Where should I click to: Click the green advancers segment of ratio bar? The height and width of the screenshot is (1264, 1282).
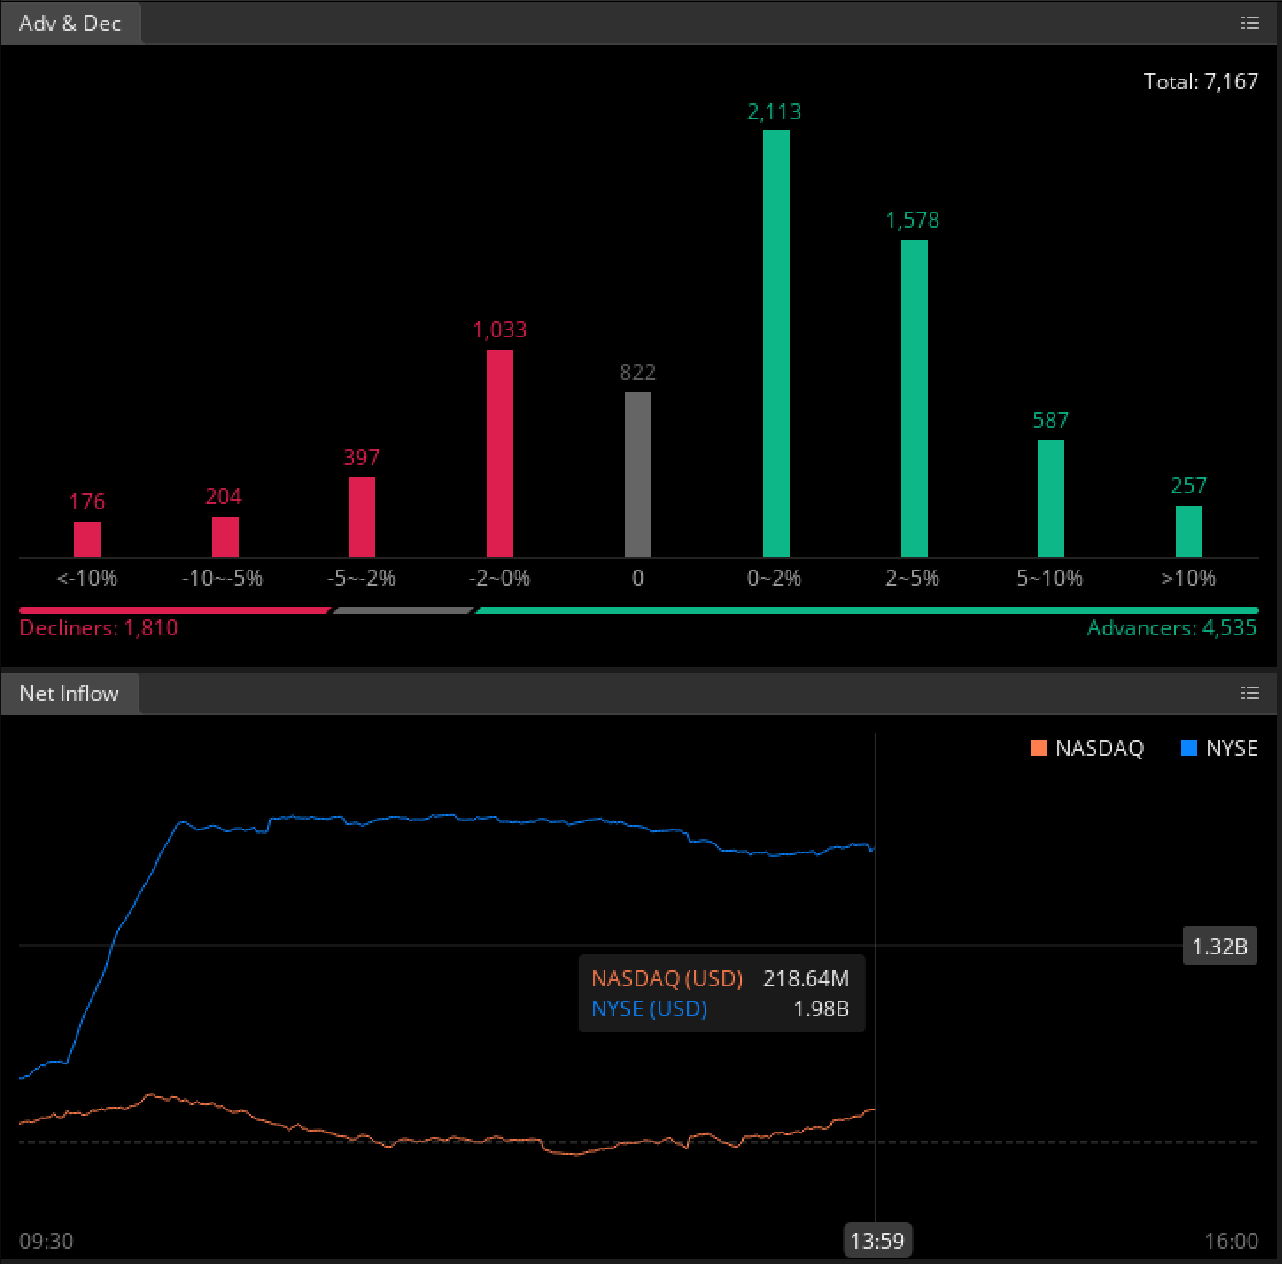pyautogui.click(x=866, y=610)
